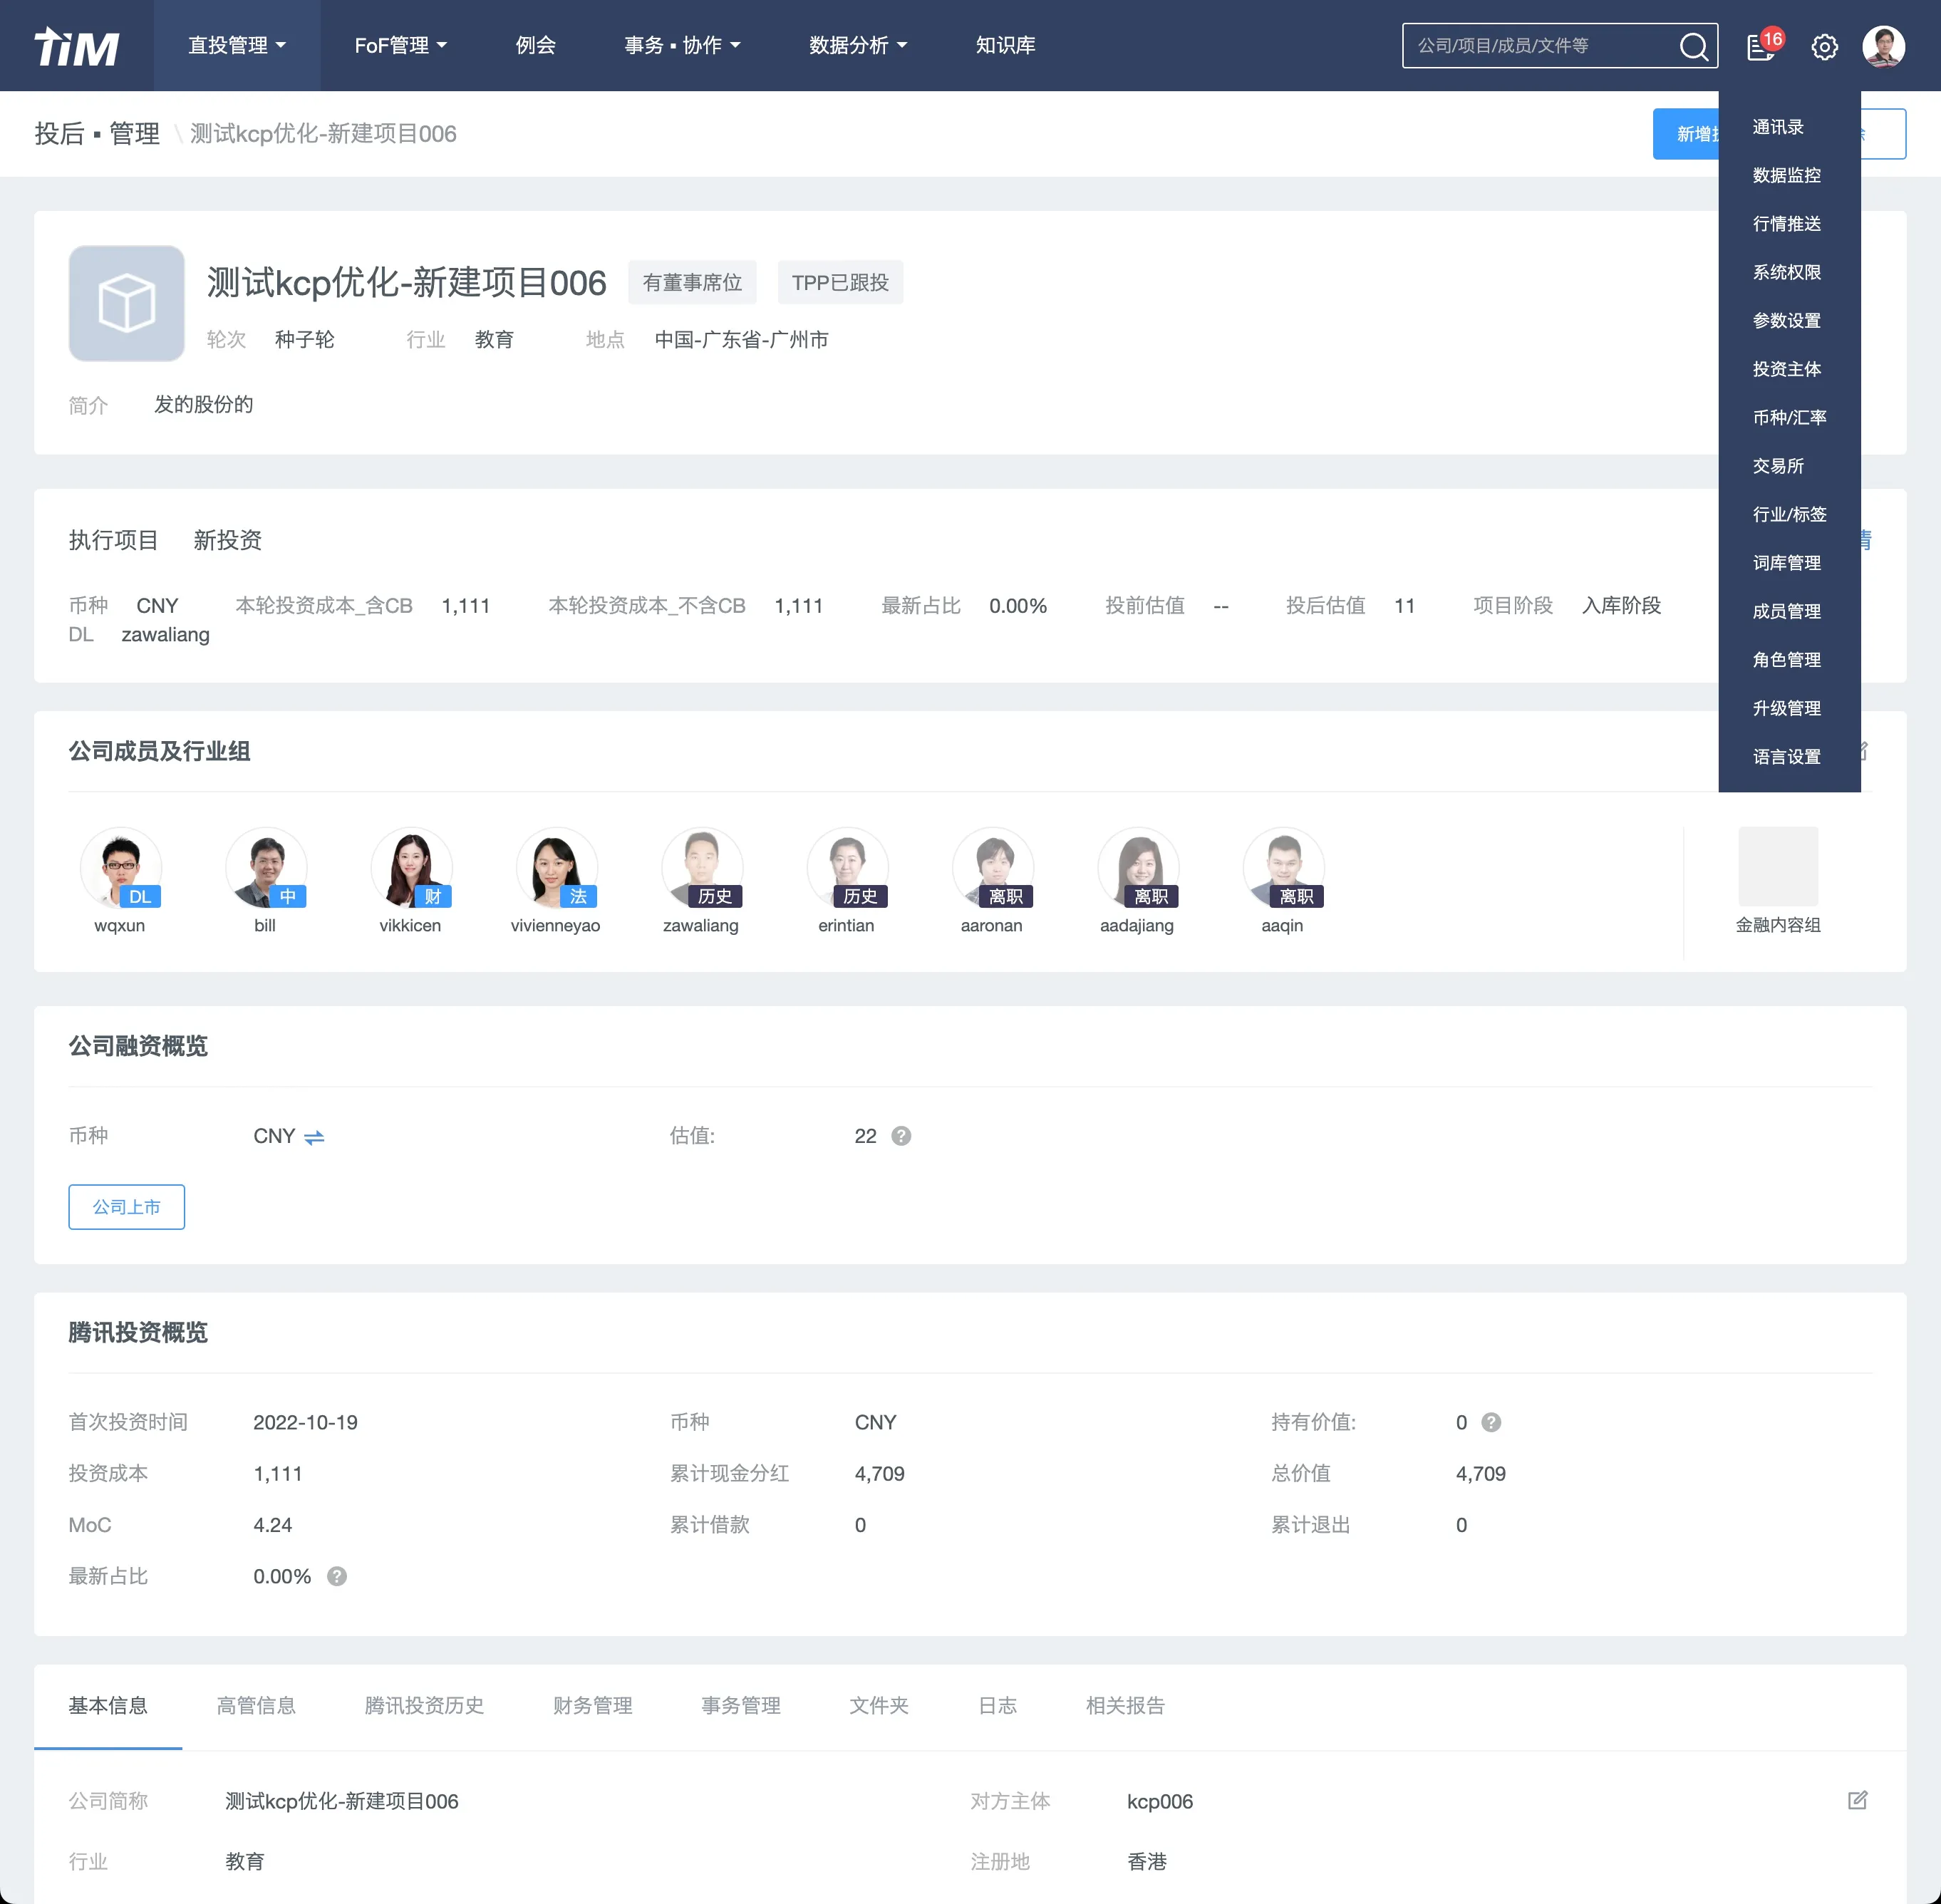Click the TiM logo

click(x=76, y=46)
